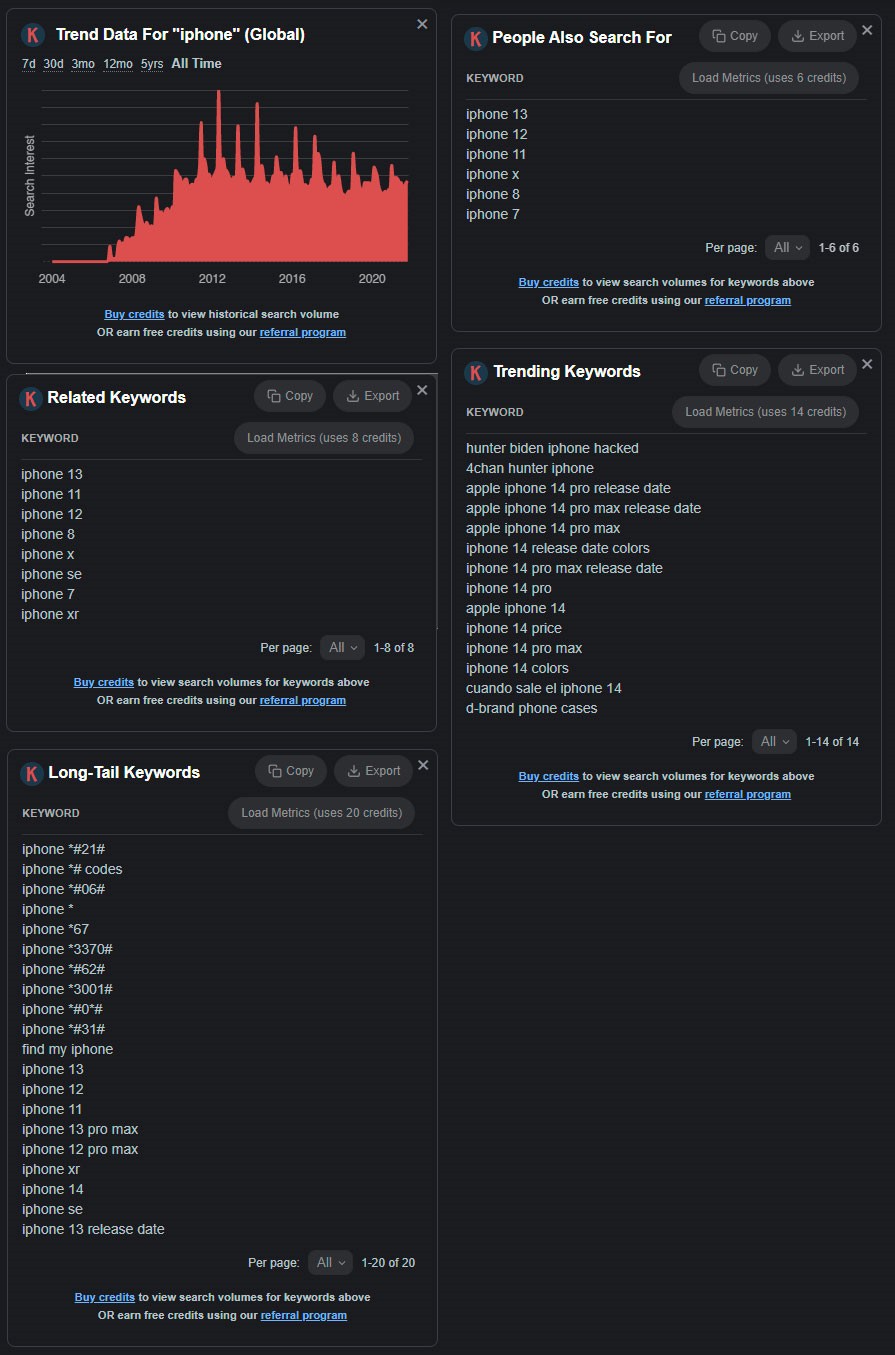Screen dimensions: 895x1355
Task: Open the Per page dropdown in Long-Tail Keywords
Action: (x=330, y=1262)
